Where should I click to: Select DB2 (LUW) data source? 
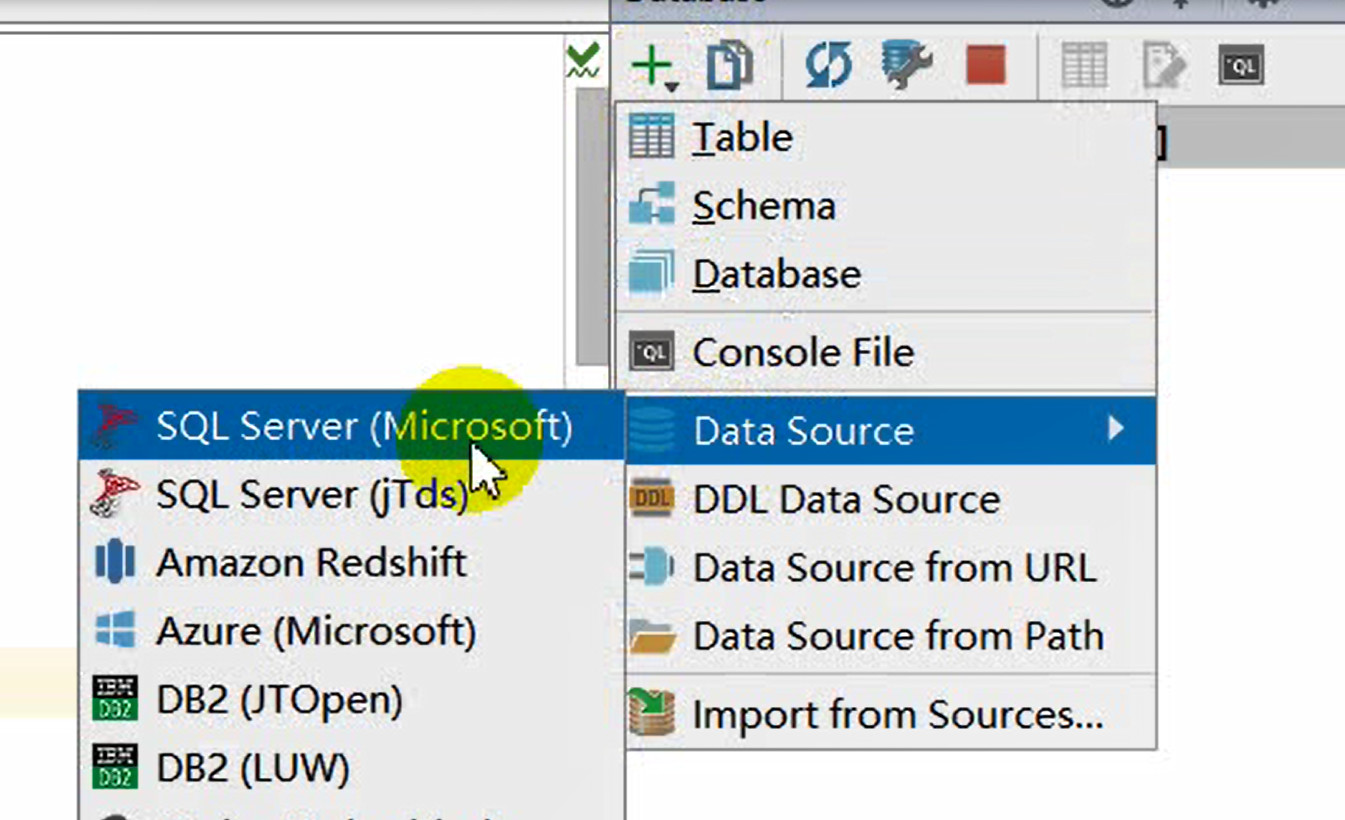(352, 768)
